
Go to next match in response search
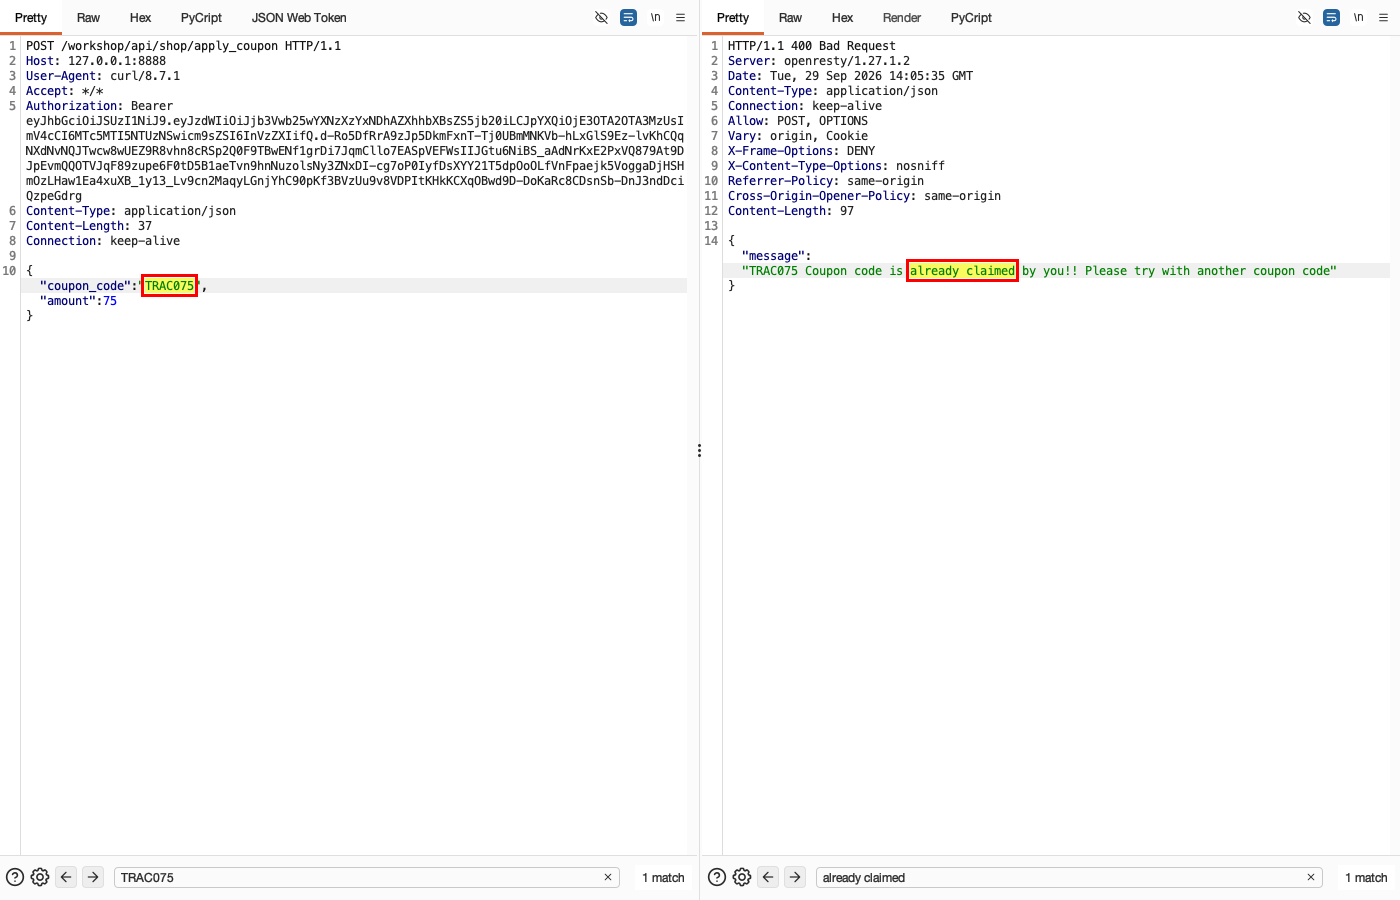click(x=795, y=877)
